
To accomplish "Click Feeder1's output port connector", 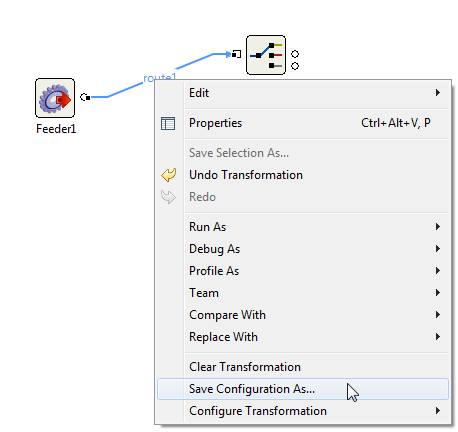I will pos(85,97).
